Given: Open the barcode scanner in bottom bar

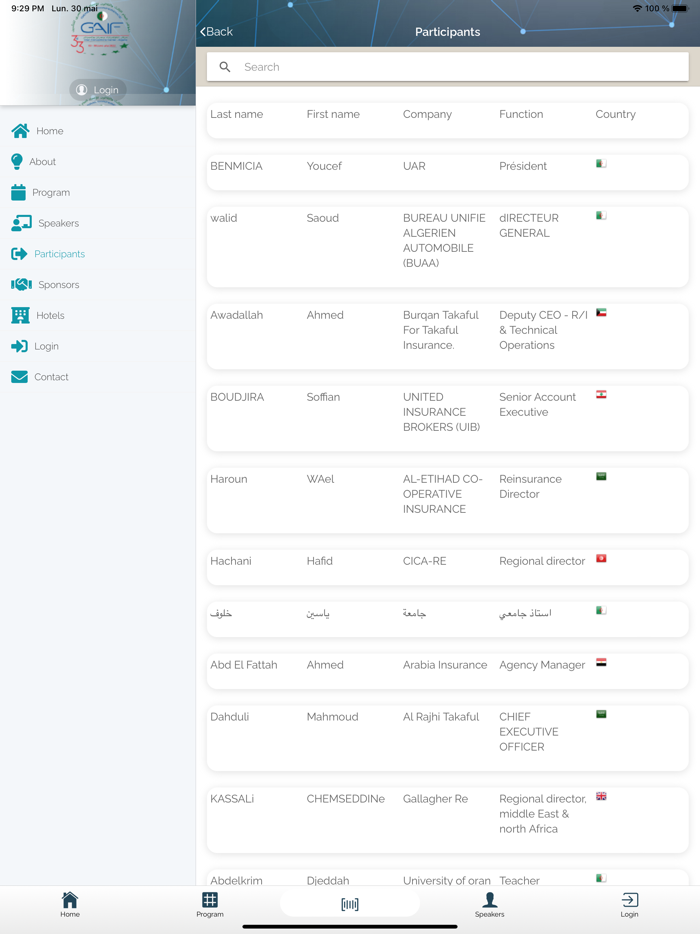Looking at the screenshot, I should pyautogui.click(x=350, y=905).
